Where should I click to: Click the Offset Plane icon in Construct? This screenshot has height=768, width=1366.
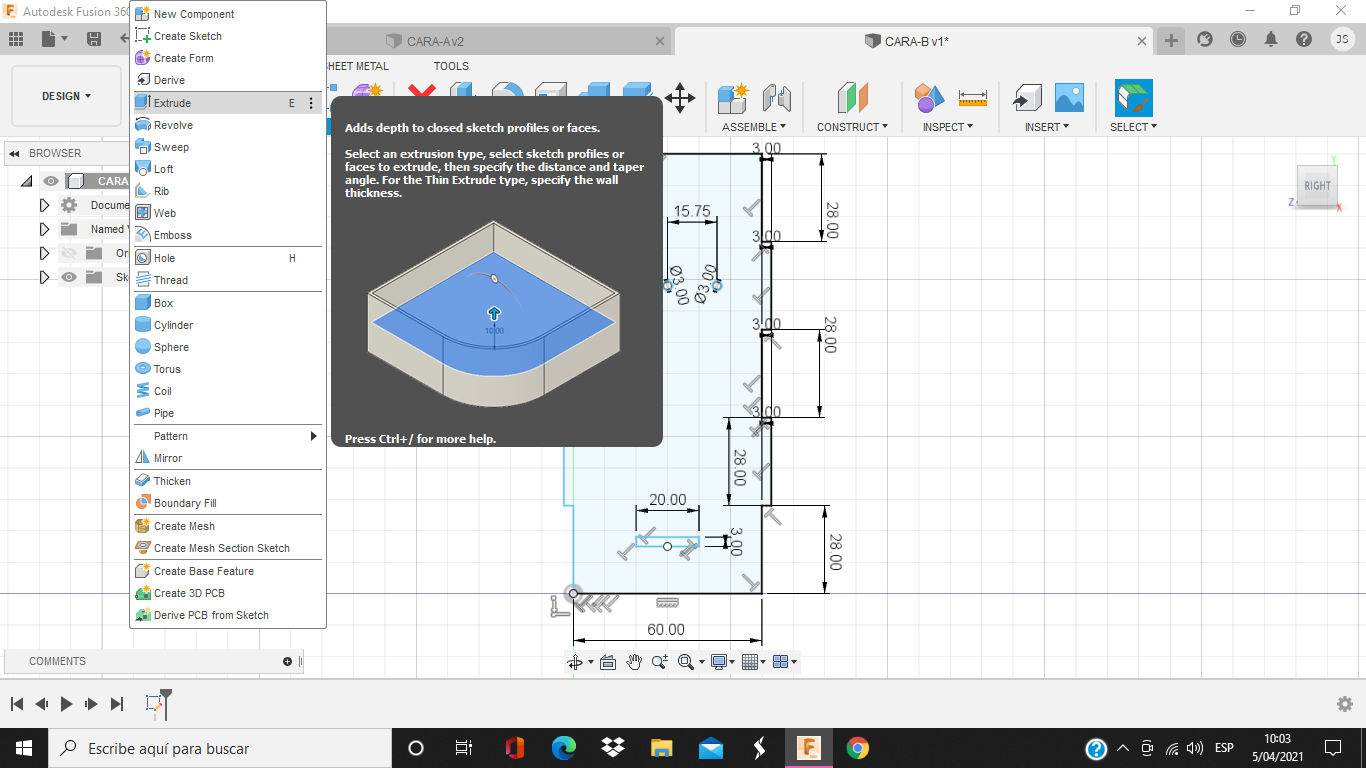tap(853, 98)
